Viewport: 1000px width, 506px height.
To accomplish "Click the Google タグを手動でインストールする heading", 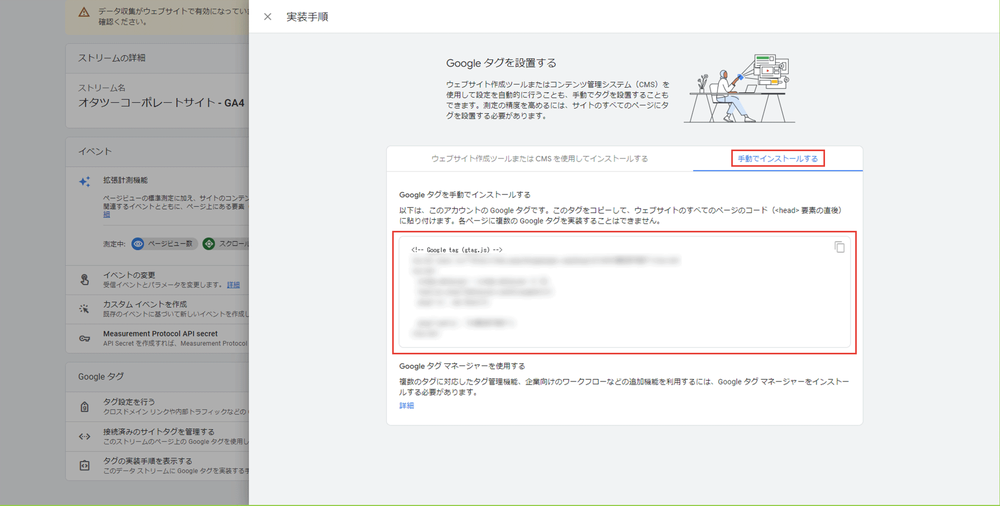I will click(x=465, y=195).
